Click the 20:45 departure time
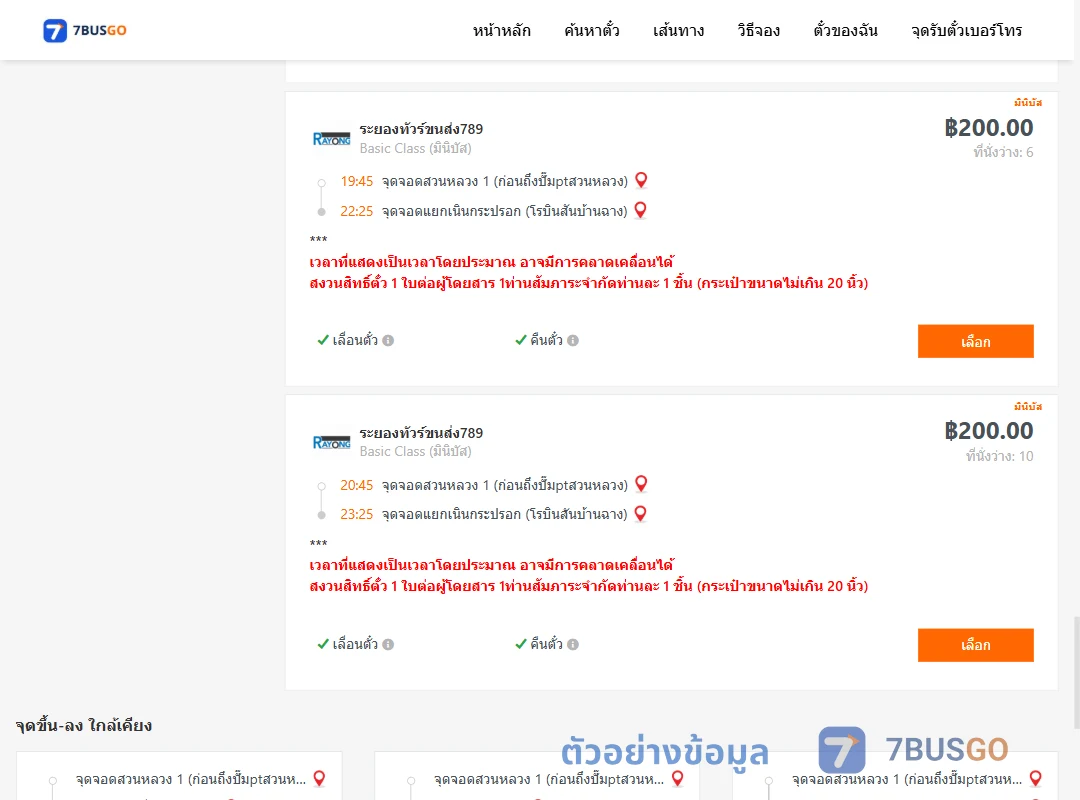1080x800 pixels. (x=356, y=485)
